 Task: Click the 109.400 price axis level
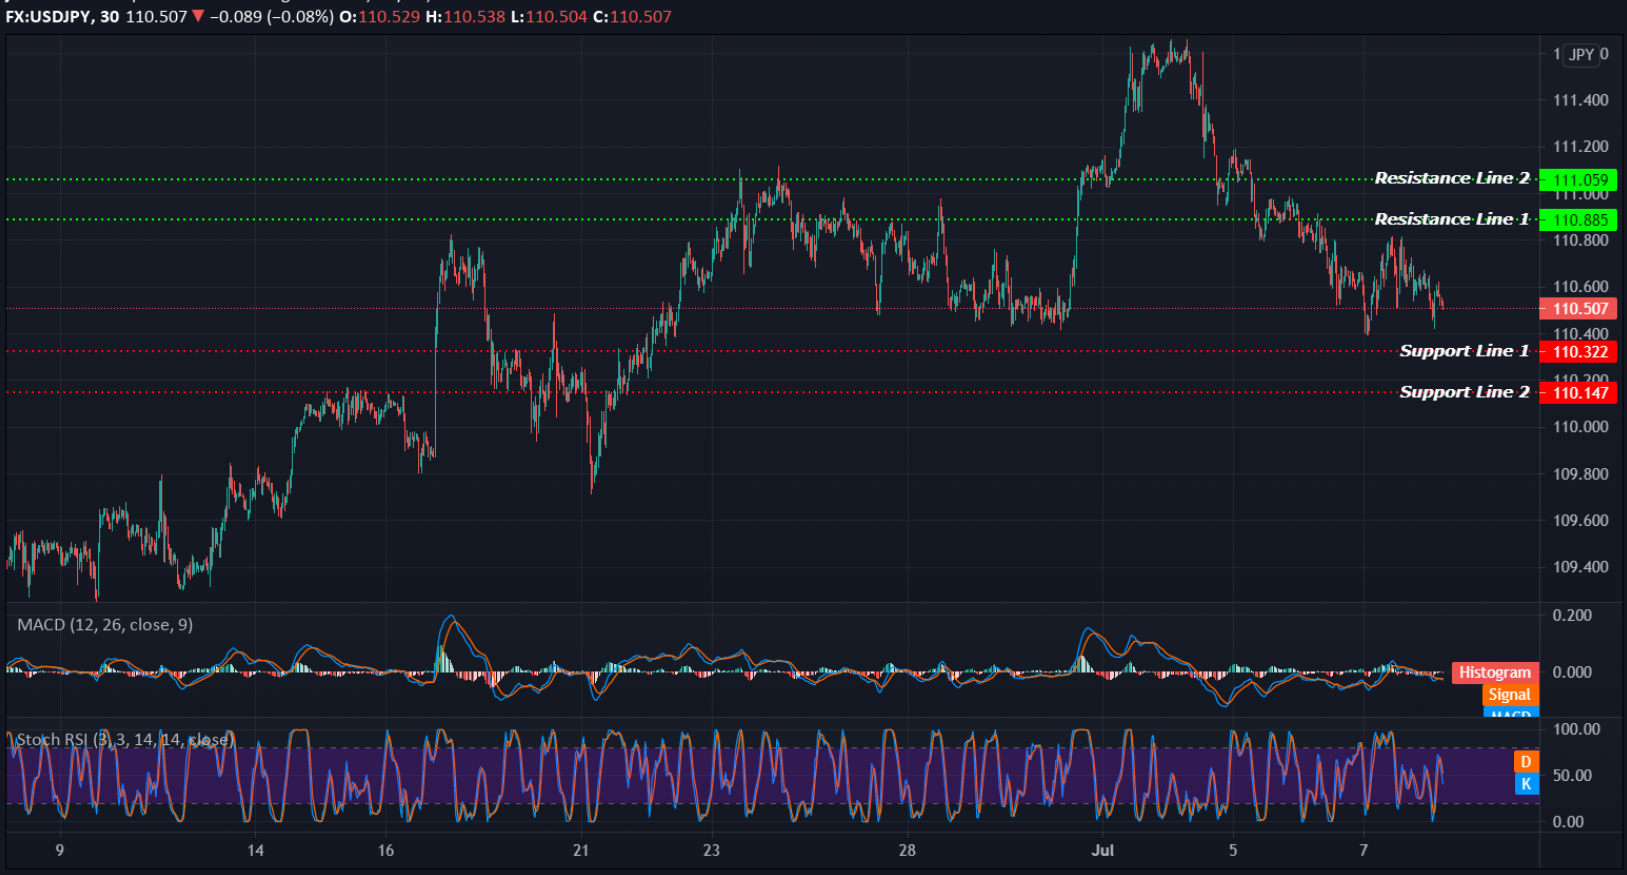tap(1580, 567)
